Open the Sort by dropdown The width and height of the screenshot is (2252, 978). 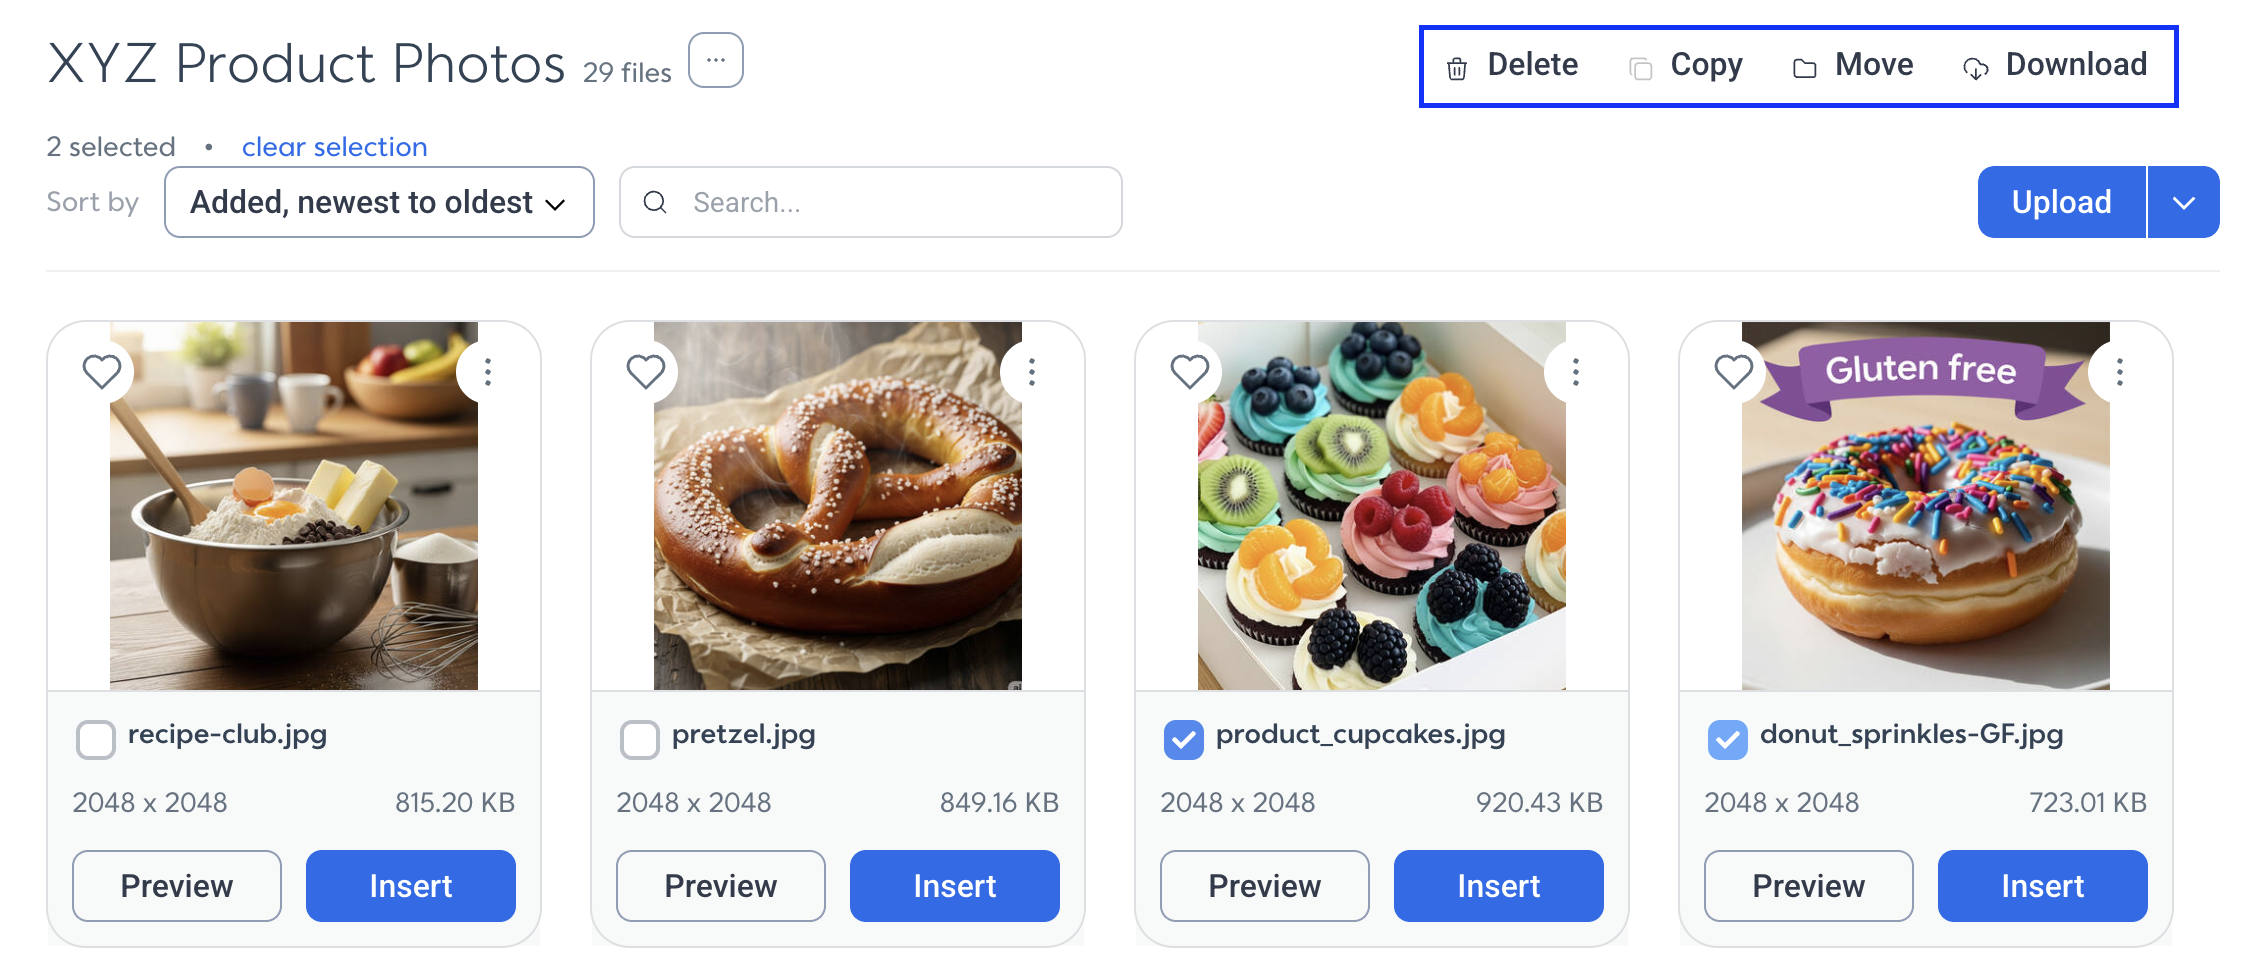[379, 202]
